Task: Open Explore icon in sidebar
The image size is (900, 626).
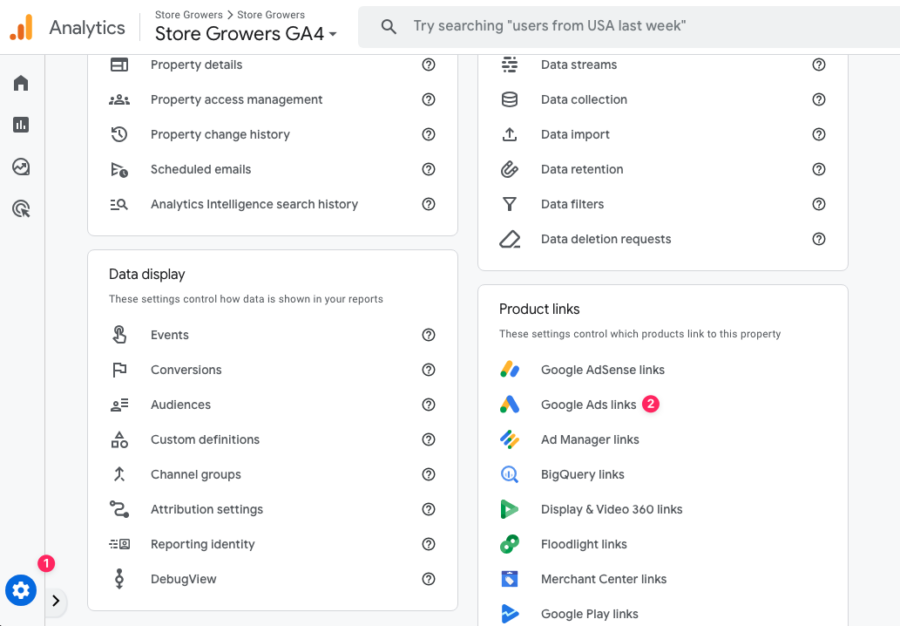Action: [x=21, y=167]
